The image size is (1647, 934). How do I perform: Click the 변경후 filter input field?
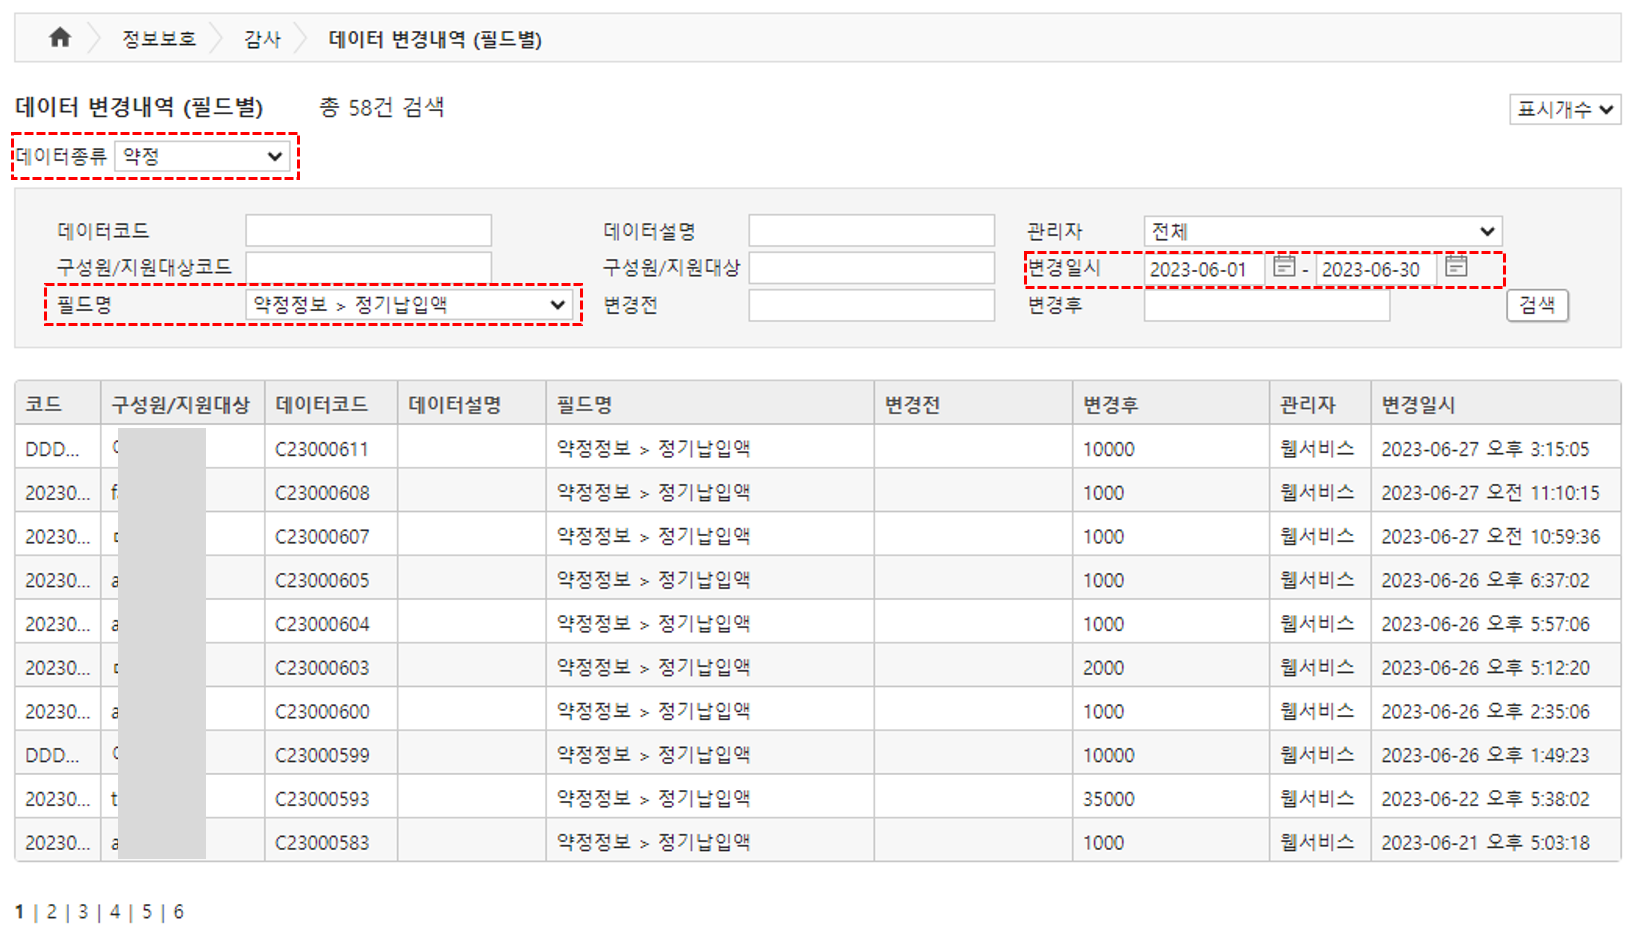click(1266, 305)
